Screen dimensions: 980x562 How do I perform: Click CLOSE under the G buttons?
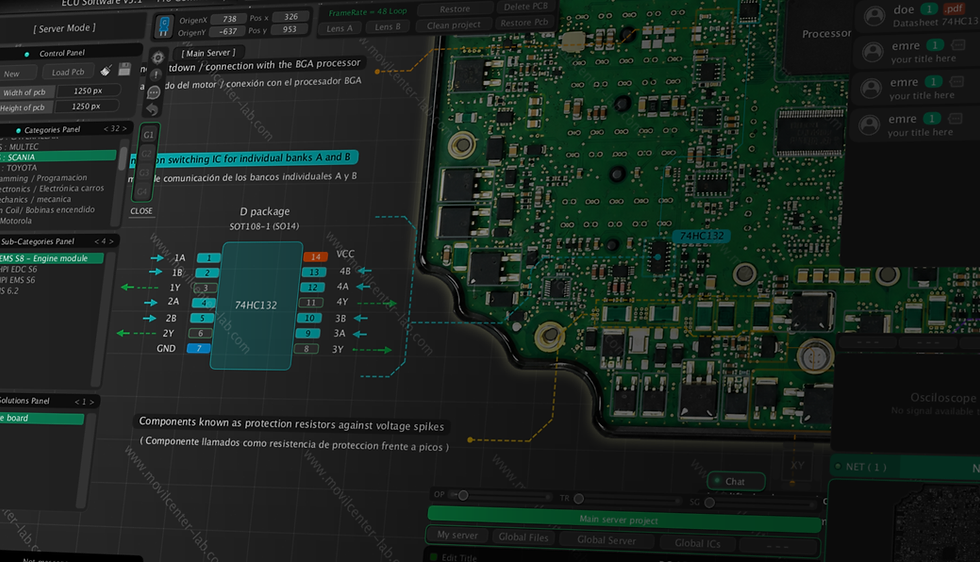click(x=141, y=211)
